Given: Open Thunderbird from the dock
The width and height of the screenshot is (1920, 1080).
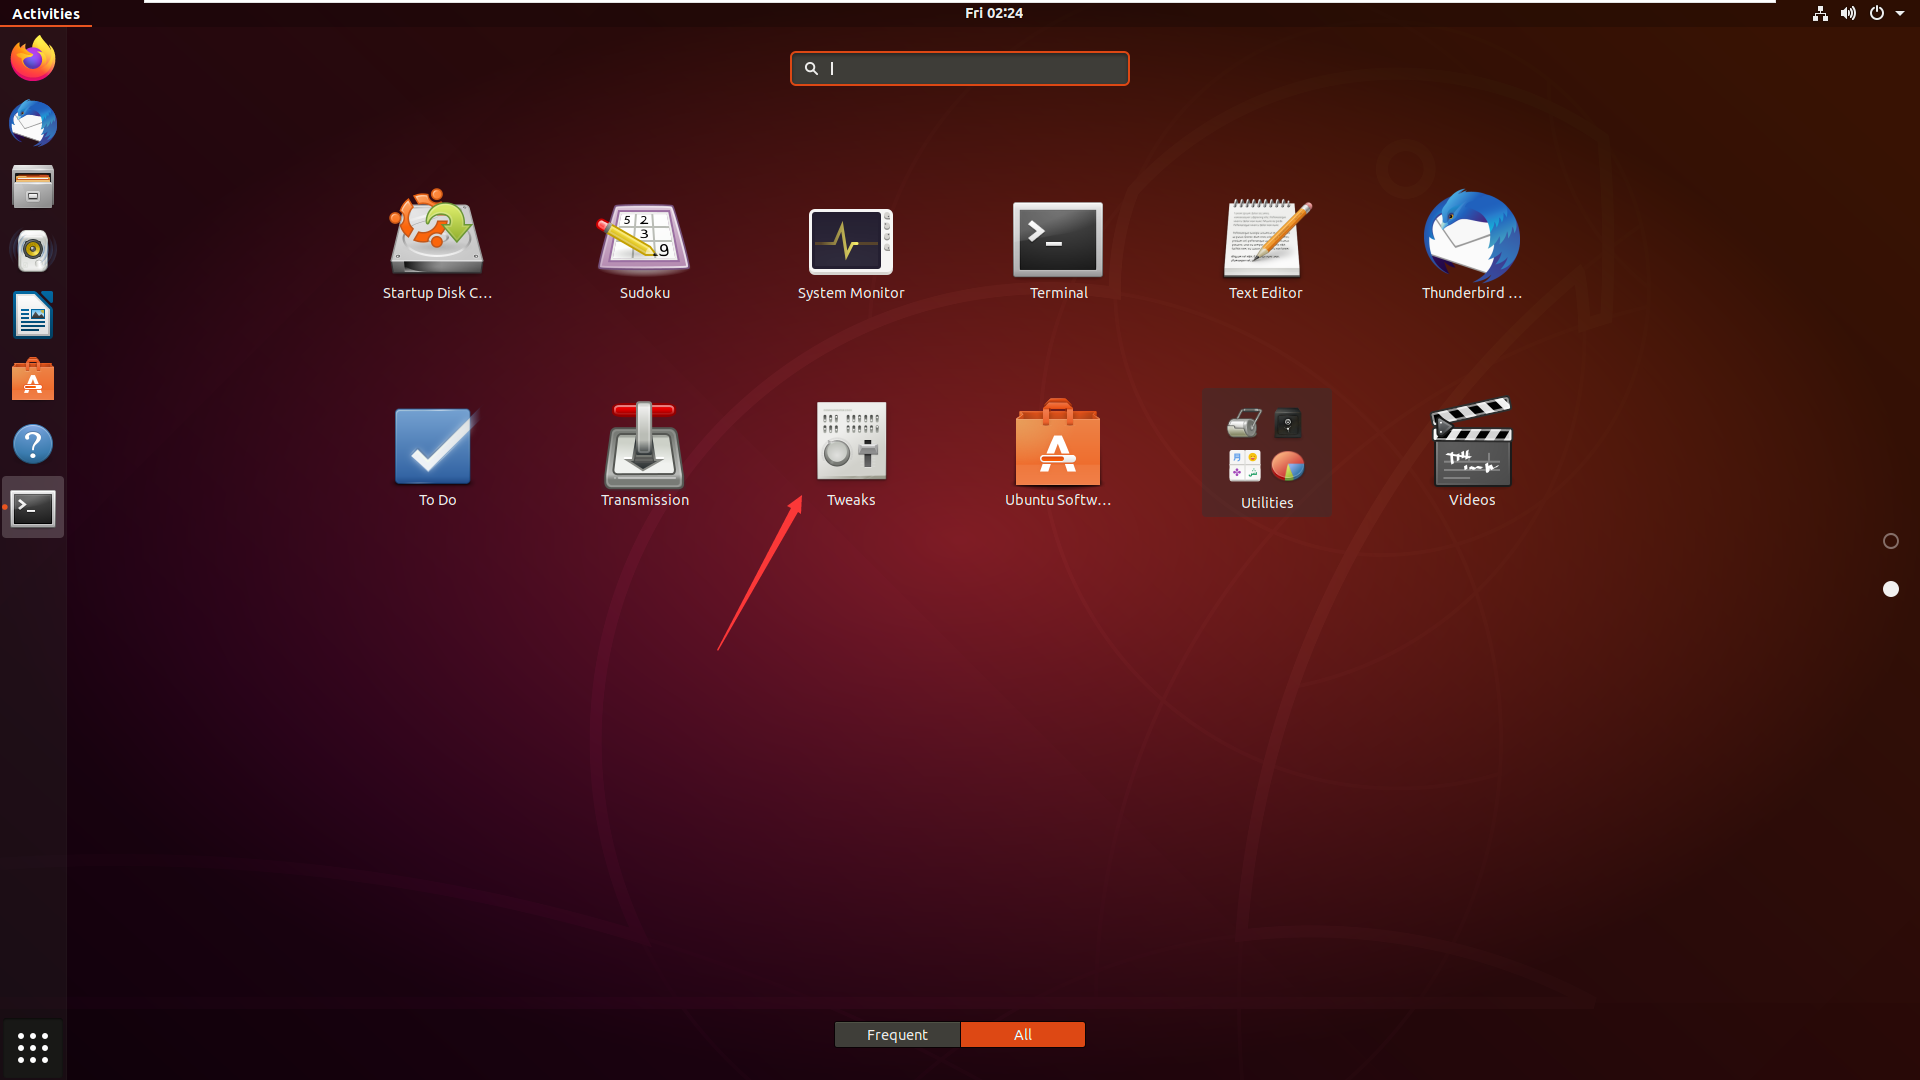Looking at the screenshot, I should pyautogui.click(x=33, y=124).
